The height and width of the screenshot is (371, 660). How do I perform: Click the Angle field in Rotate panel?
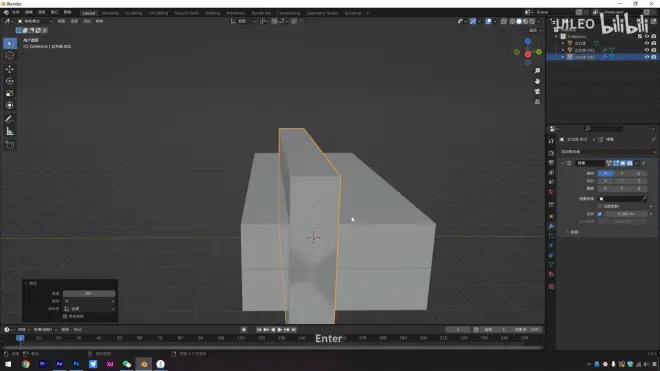point(89,294)
